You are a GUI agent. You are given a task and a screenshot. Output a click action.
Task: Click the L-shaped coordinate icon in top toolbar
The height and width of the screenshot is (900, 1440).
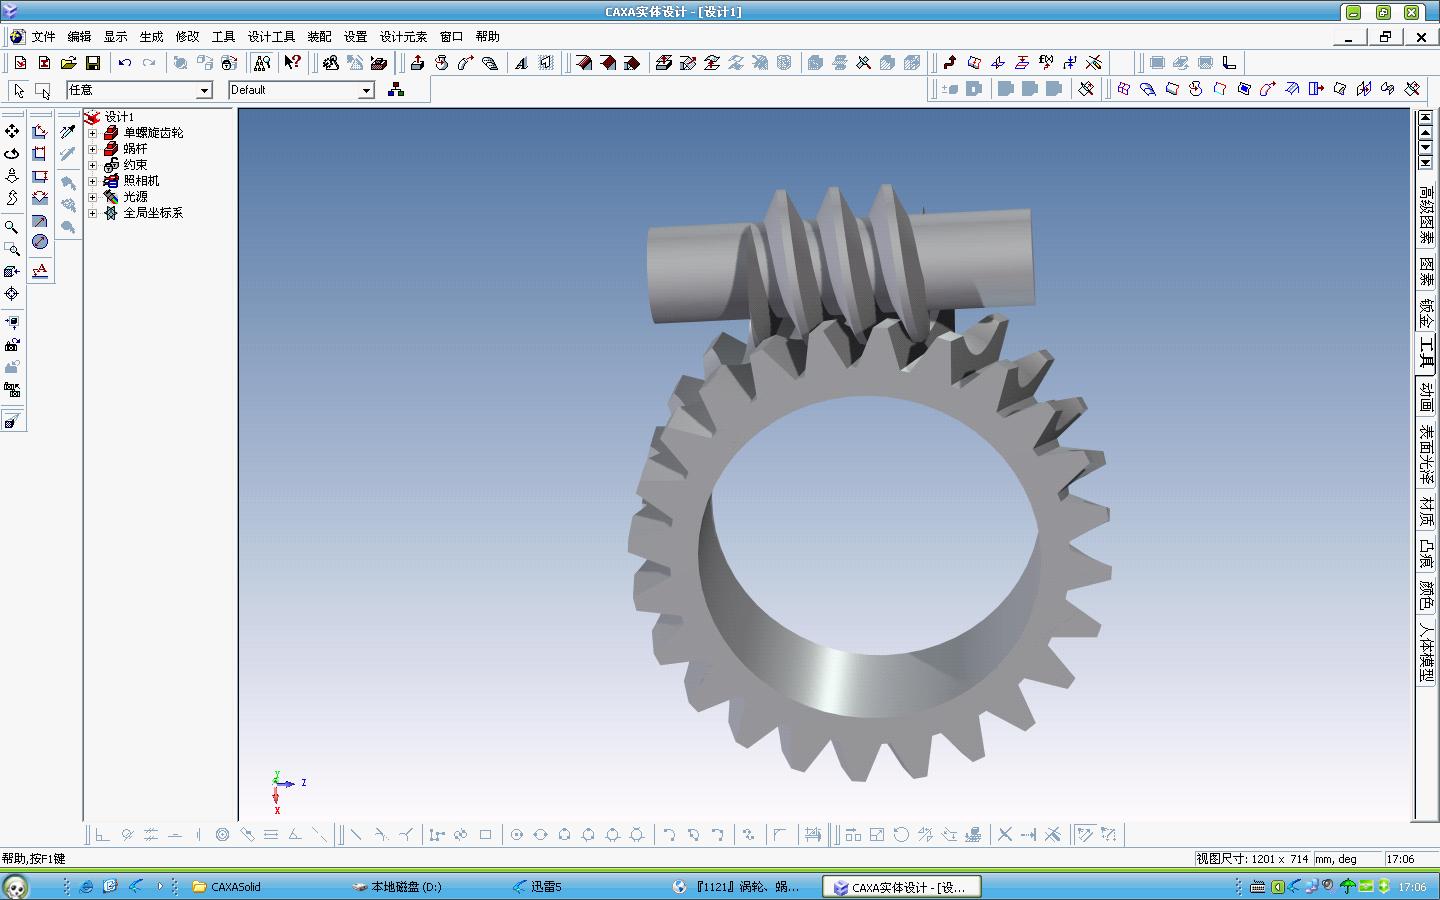pyautogui.click(x=1229, y=63)
